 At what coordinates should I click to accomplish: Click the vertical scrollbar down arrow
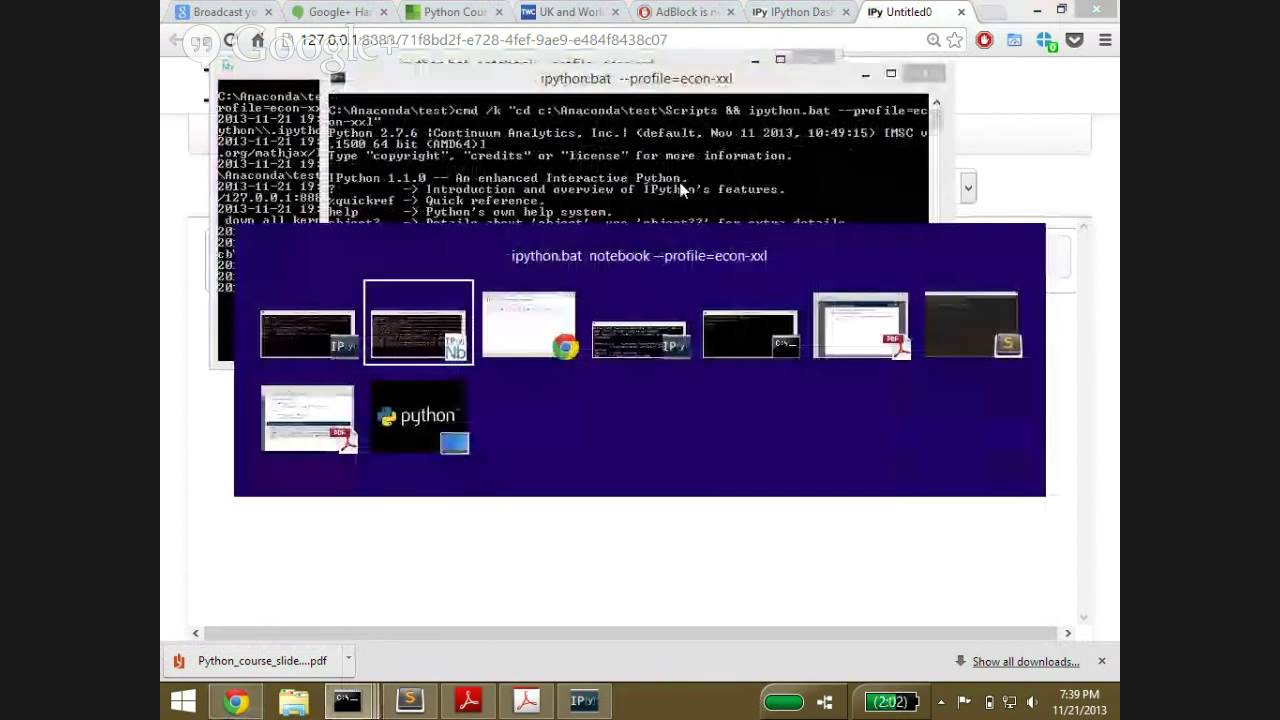[1083, 617]
